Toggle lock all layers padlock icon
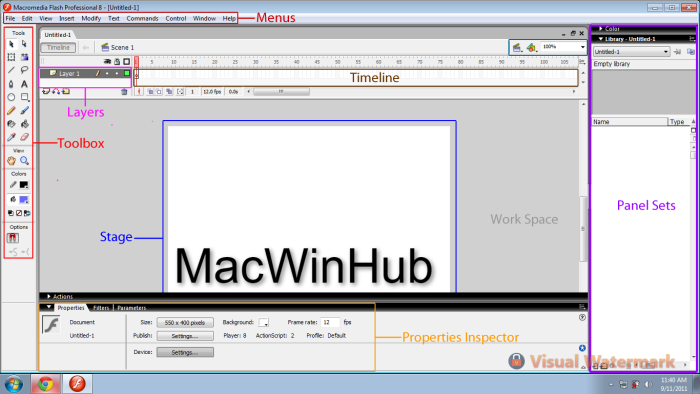Viewport: 700px width, 394px height. 117,62
